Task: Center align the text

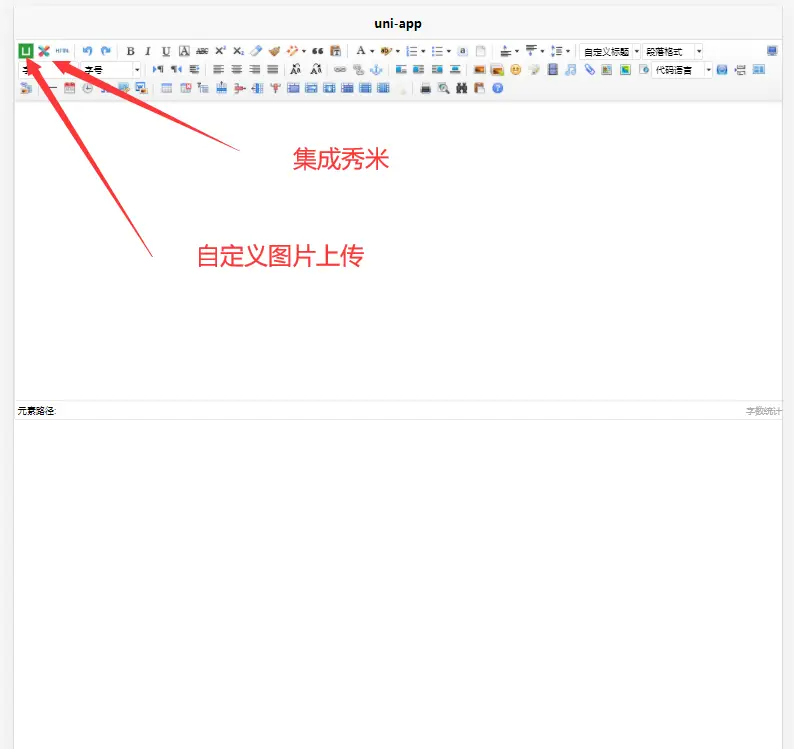Action: click(x=236, y=69)
